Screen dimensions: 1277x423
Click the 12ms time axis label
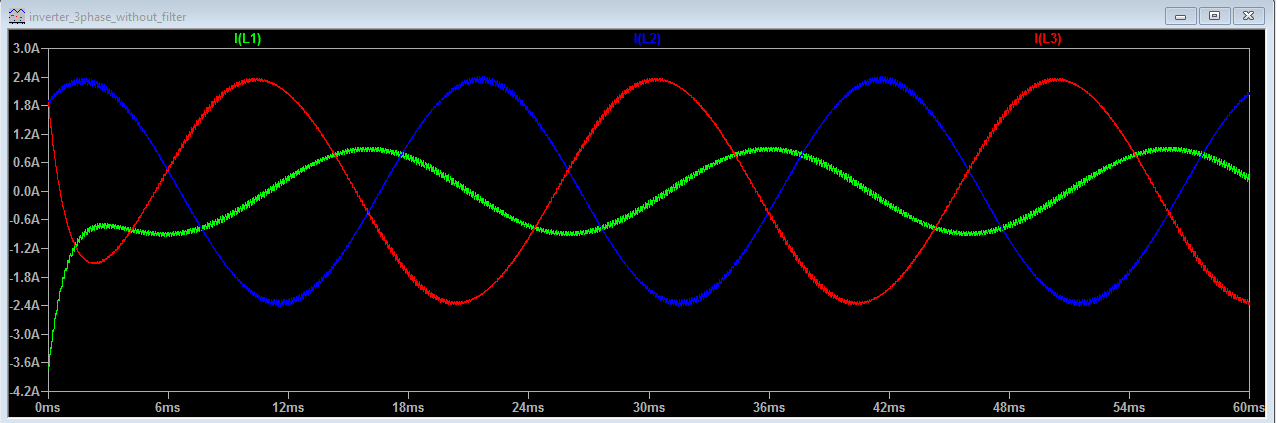click(287, 408)
